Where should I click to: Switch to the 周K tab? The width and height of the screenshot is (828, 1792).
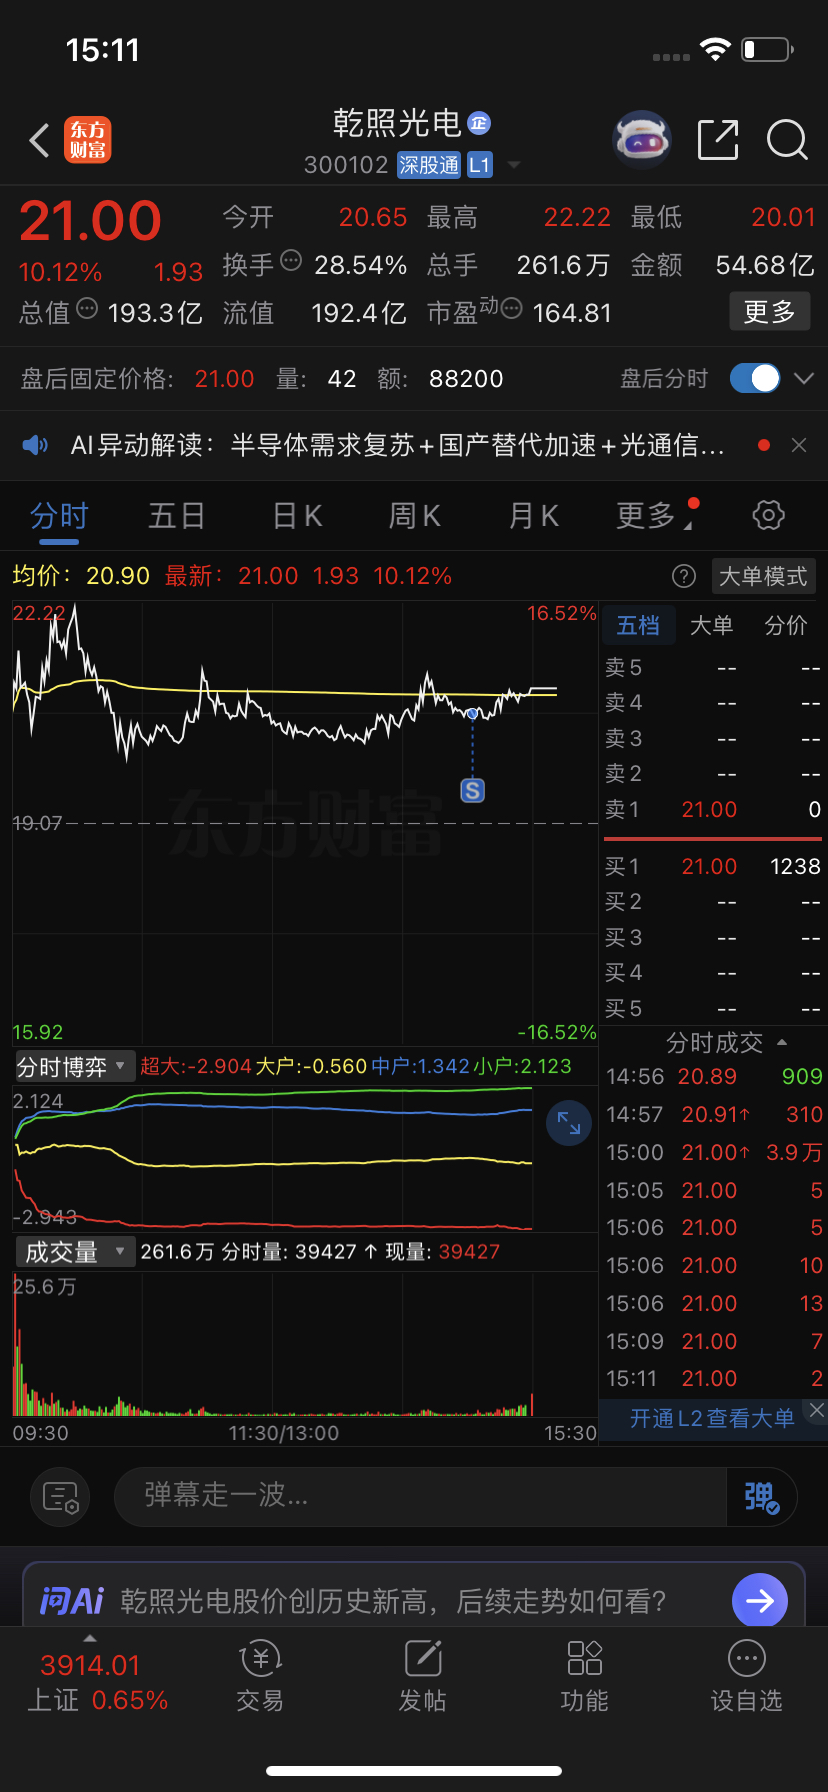(x=414, y=516)
